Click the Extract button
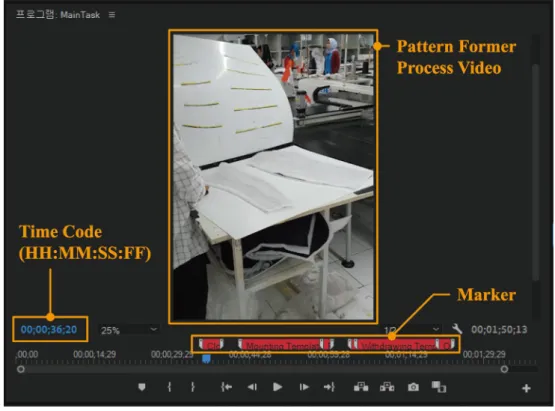Viewport: 555px width, 411px height. [x=387, y=387]
